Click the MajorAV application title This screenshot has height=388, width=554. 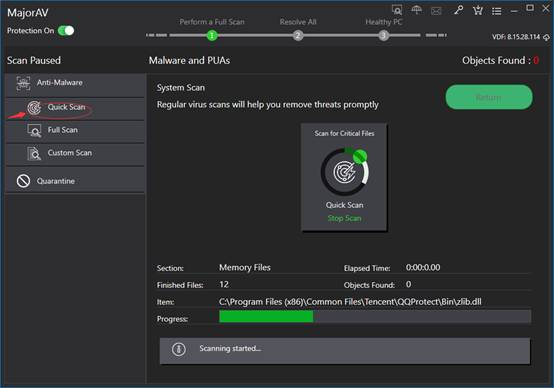click(x=28, y=13)
